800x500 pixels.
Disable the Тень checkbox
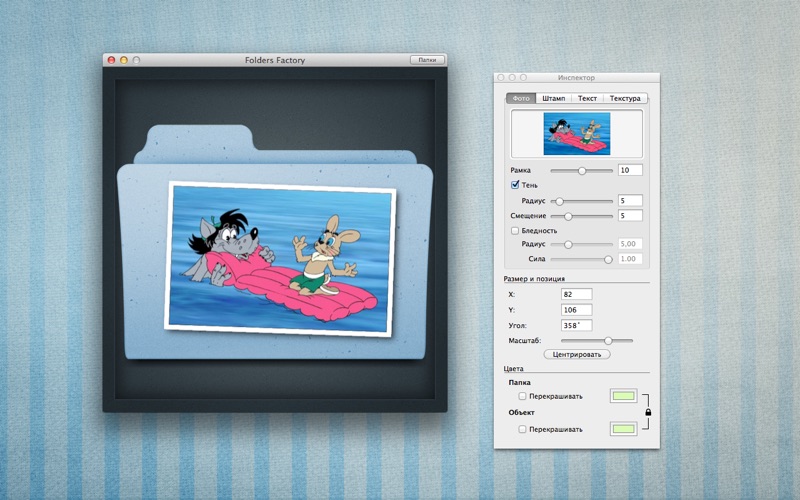coord(515,185)
